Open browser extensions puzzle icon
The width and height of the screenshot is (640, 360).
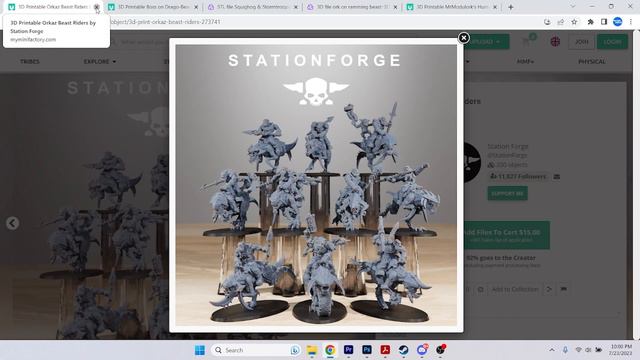coord(590,22)
